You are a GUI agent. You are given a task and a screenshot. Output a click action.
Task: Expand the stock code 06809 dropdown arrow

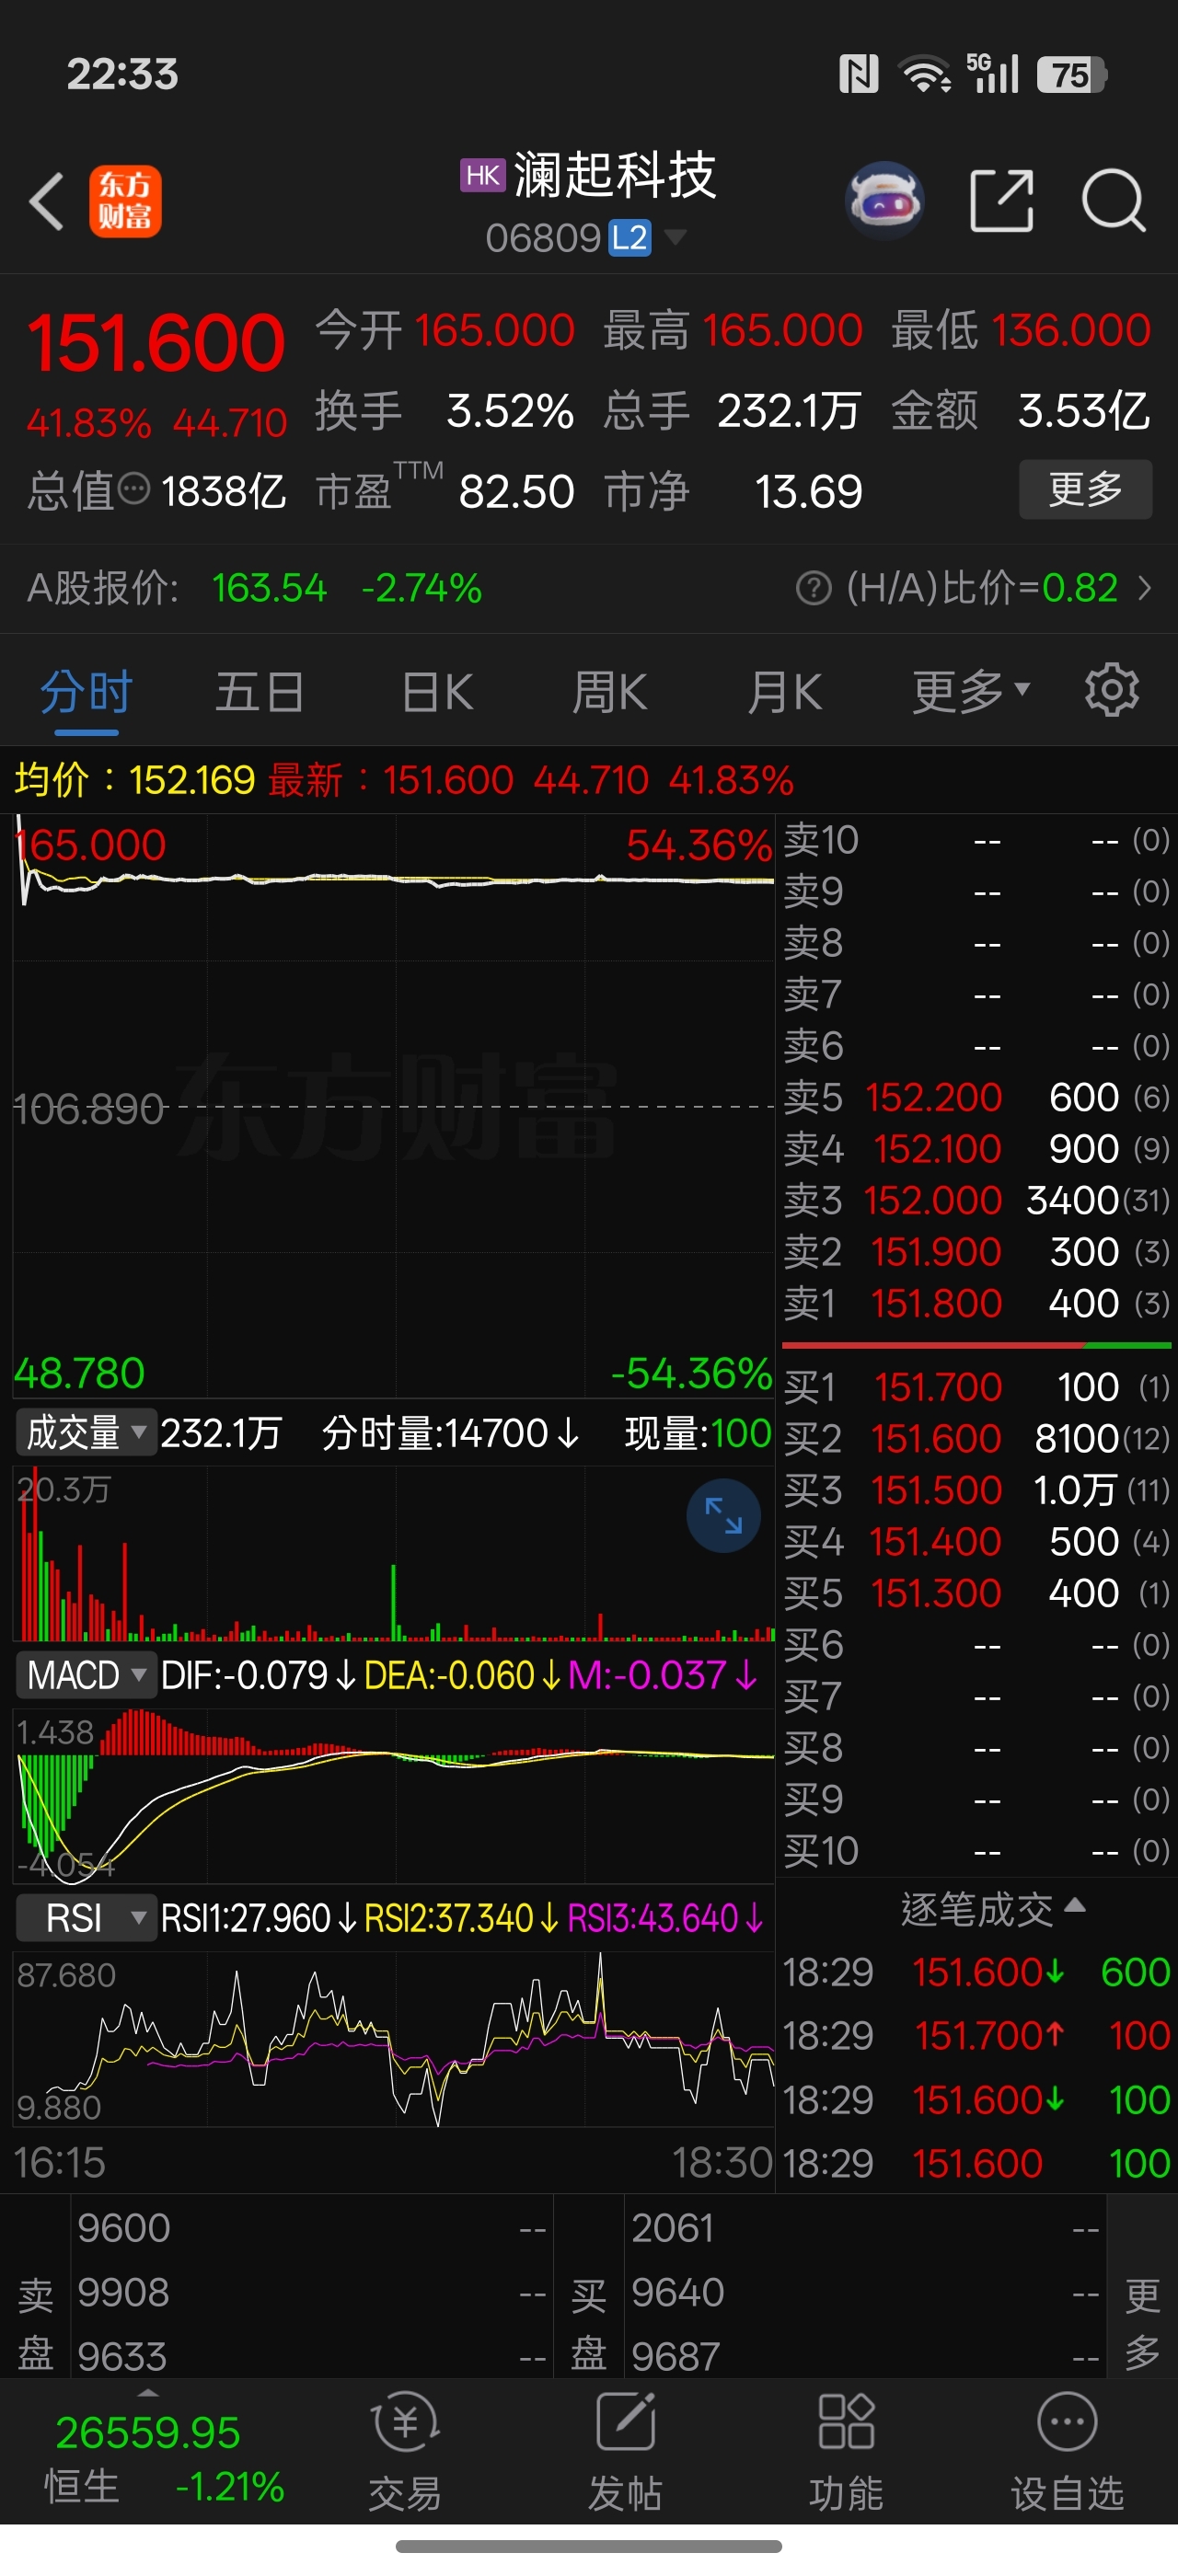coord(675,237)
